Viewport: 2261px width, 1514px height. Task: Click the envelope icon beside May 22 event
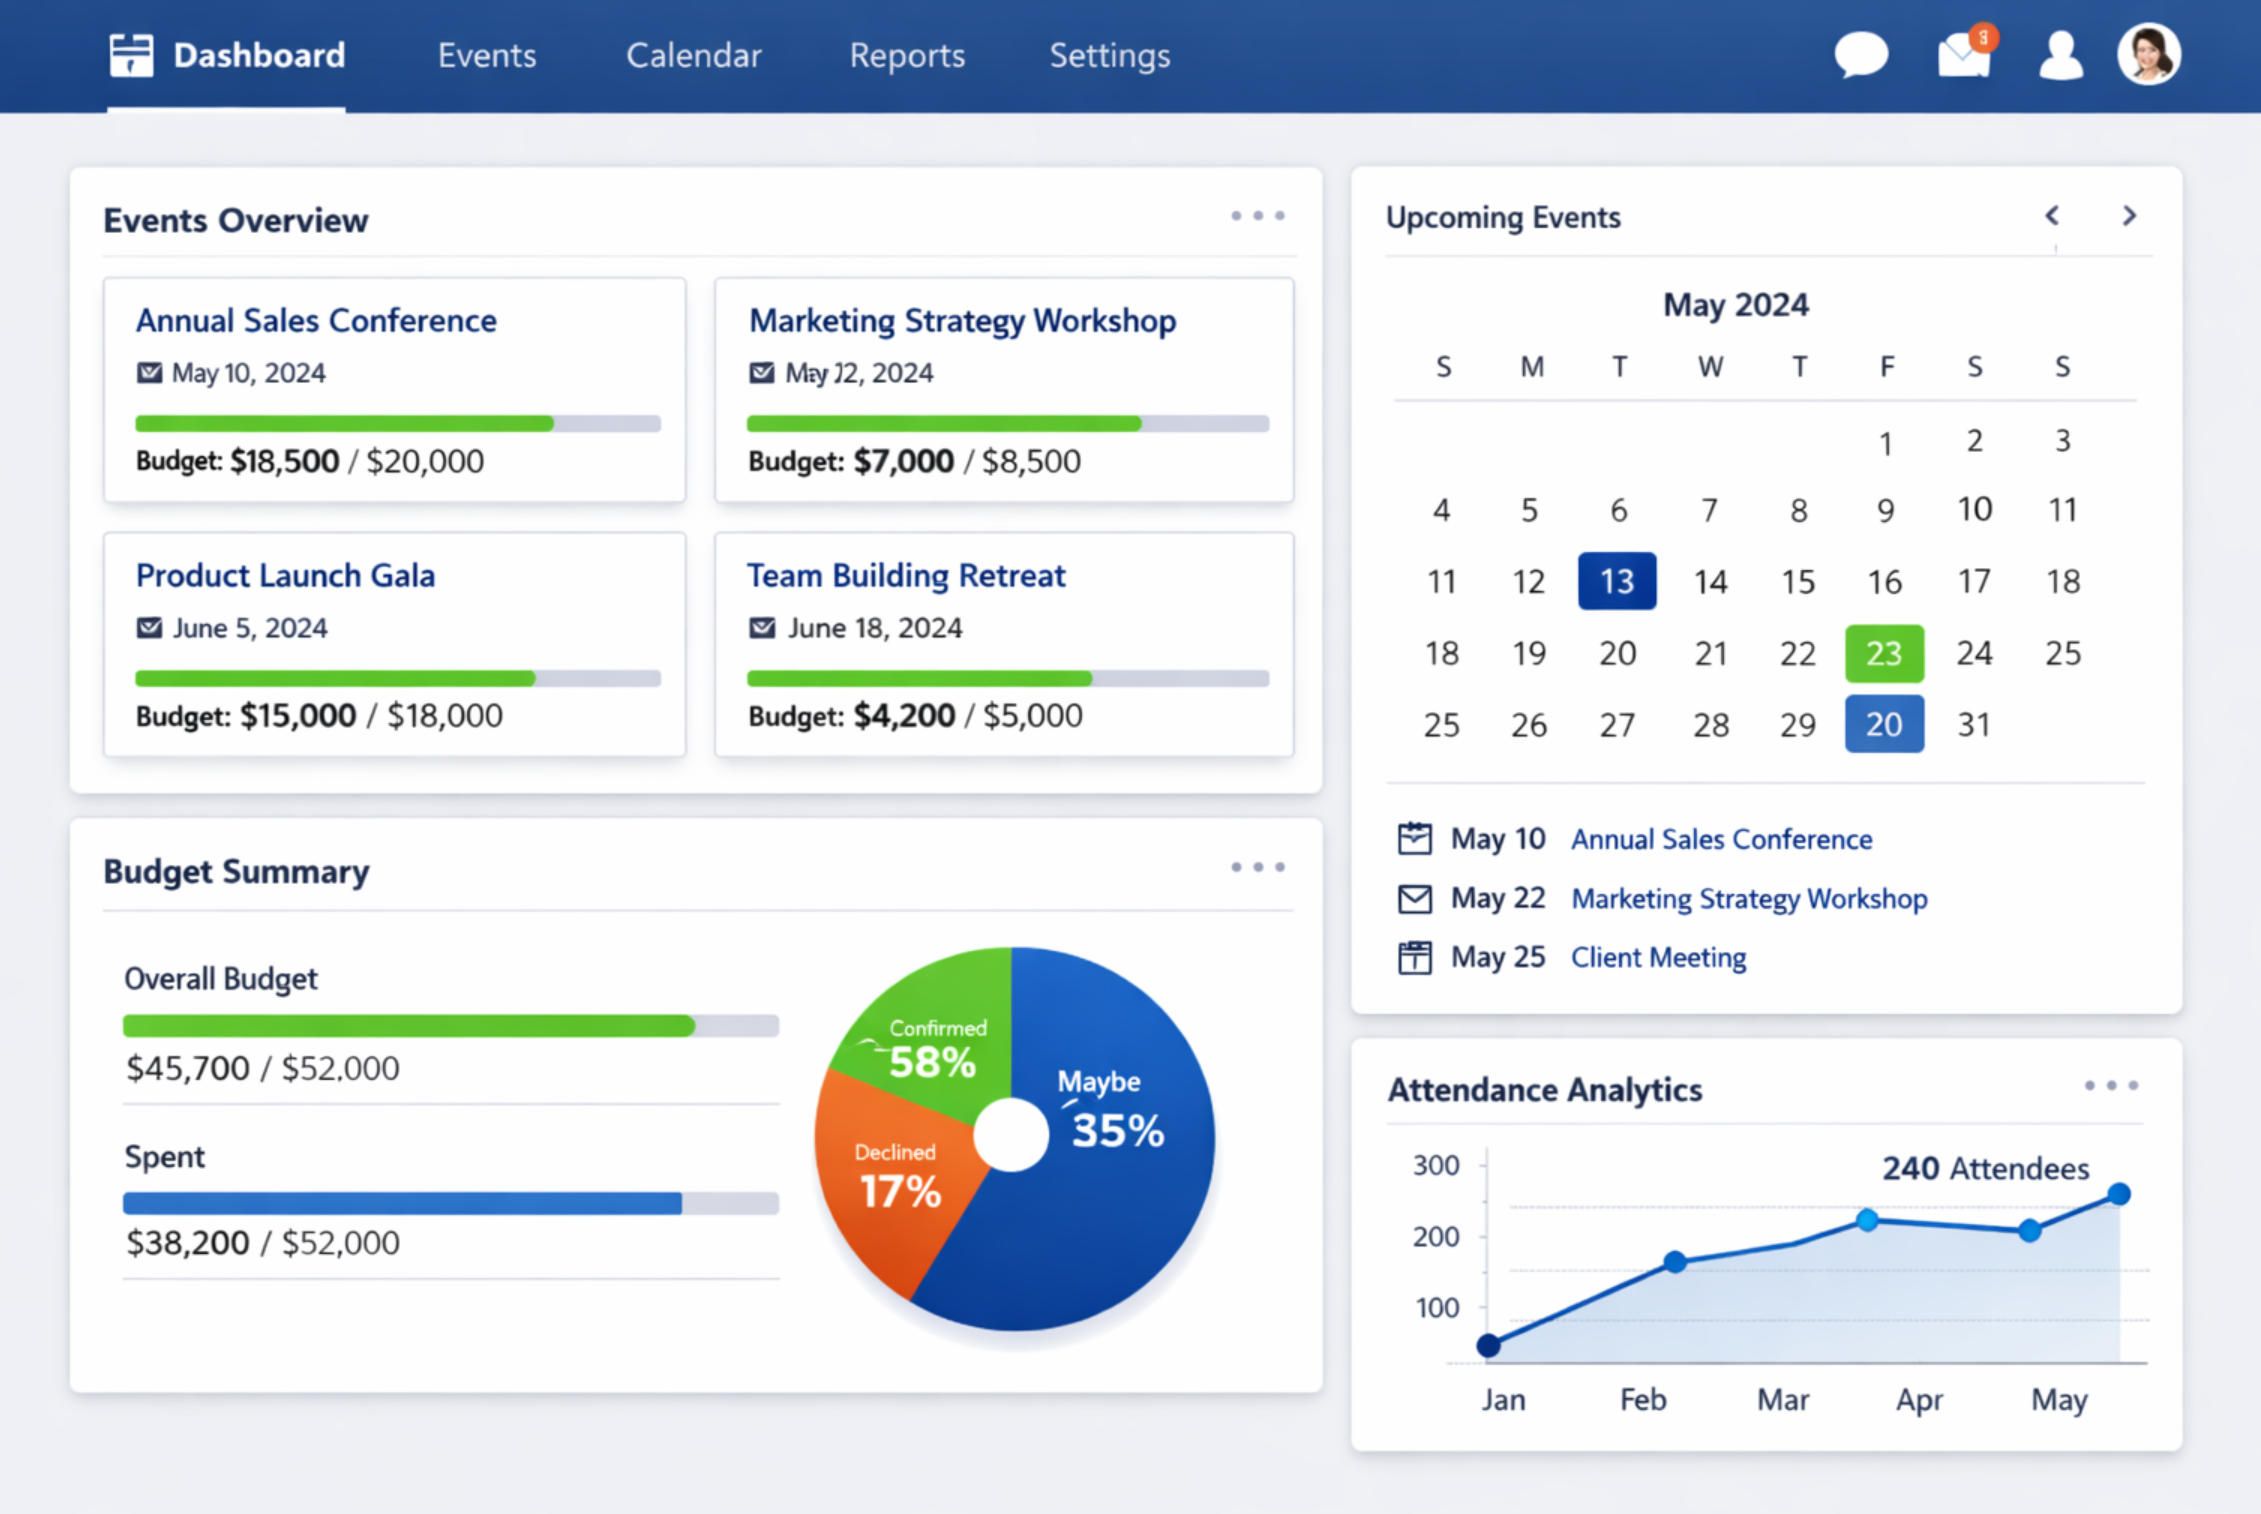1414,897
